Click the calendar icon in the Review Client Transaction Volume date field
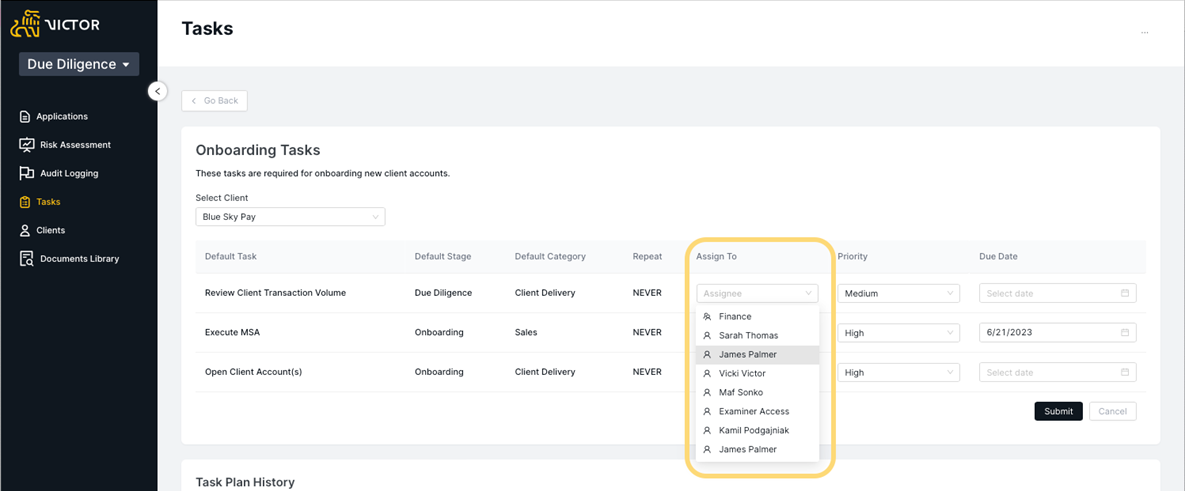 [x=1125, y=293]
